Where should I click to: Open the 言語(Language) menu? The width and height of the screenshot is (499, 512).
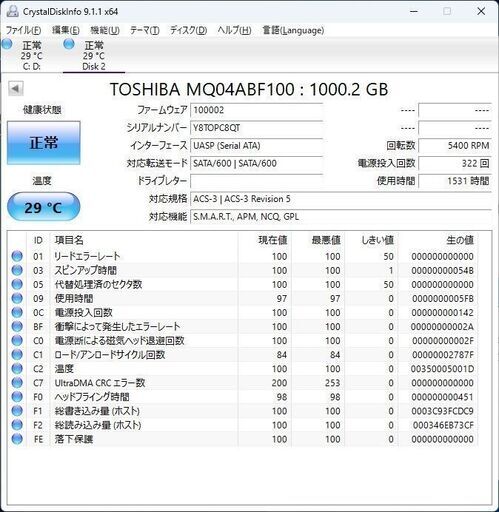click(x=293, y=30)
